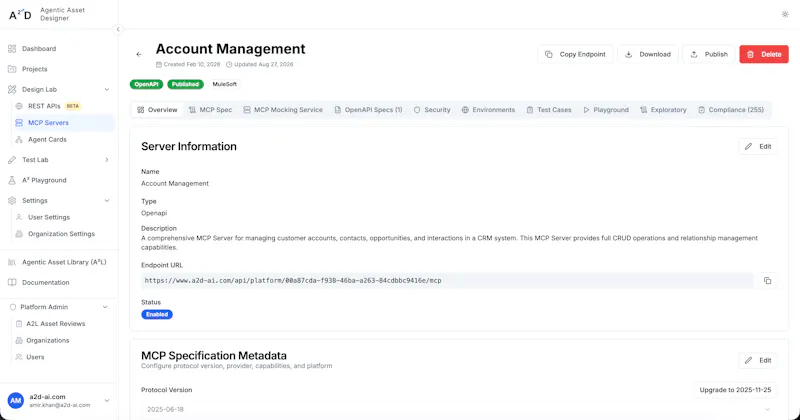The width and height of the screenshot is (800, 420).
Task: Open the Environments tab
Action: point(488,110)
